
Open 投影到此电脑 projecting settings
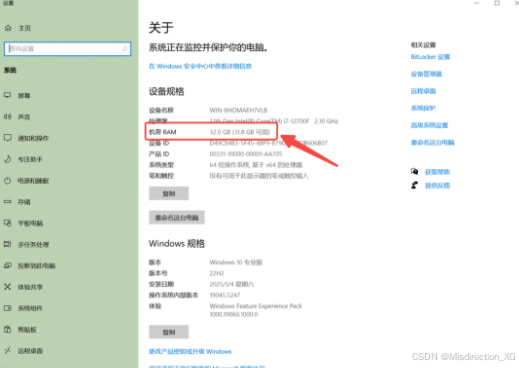tap(36, 266)
